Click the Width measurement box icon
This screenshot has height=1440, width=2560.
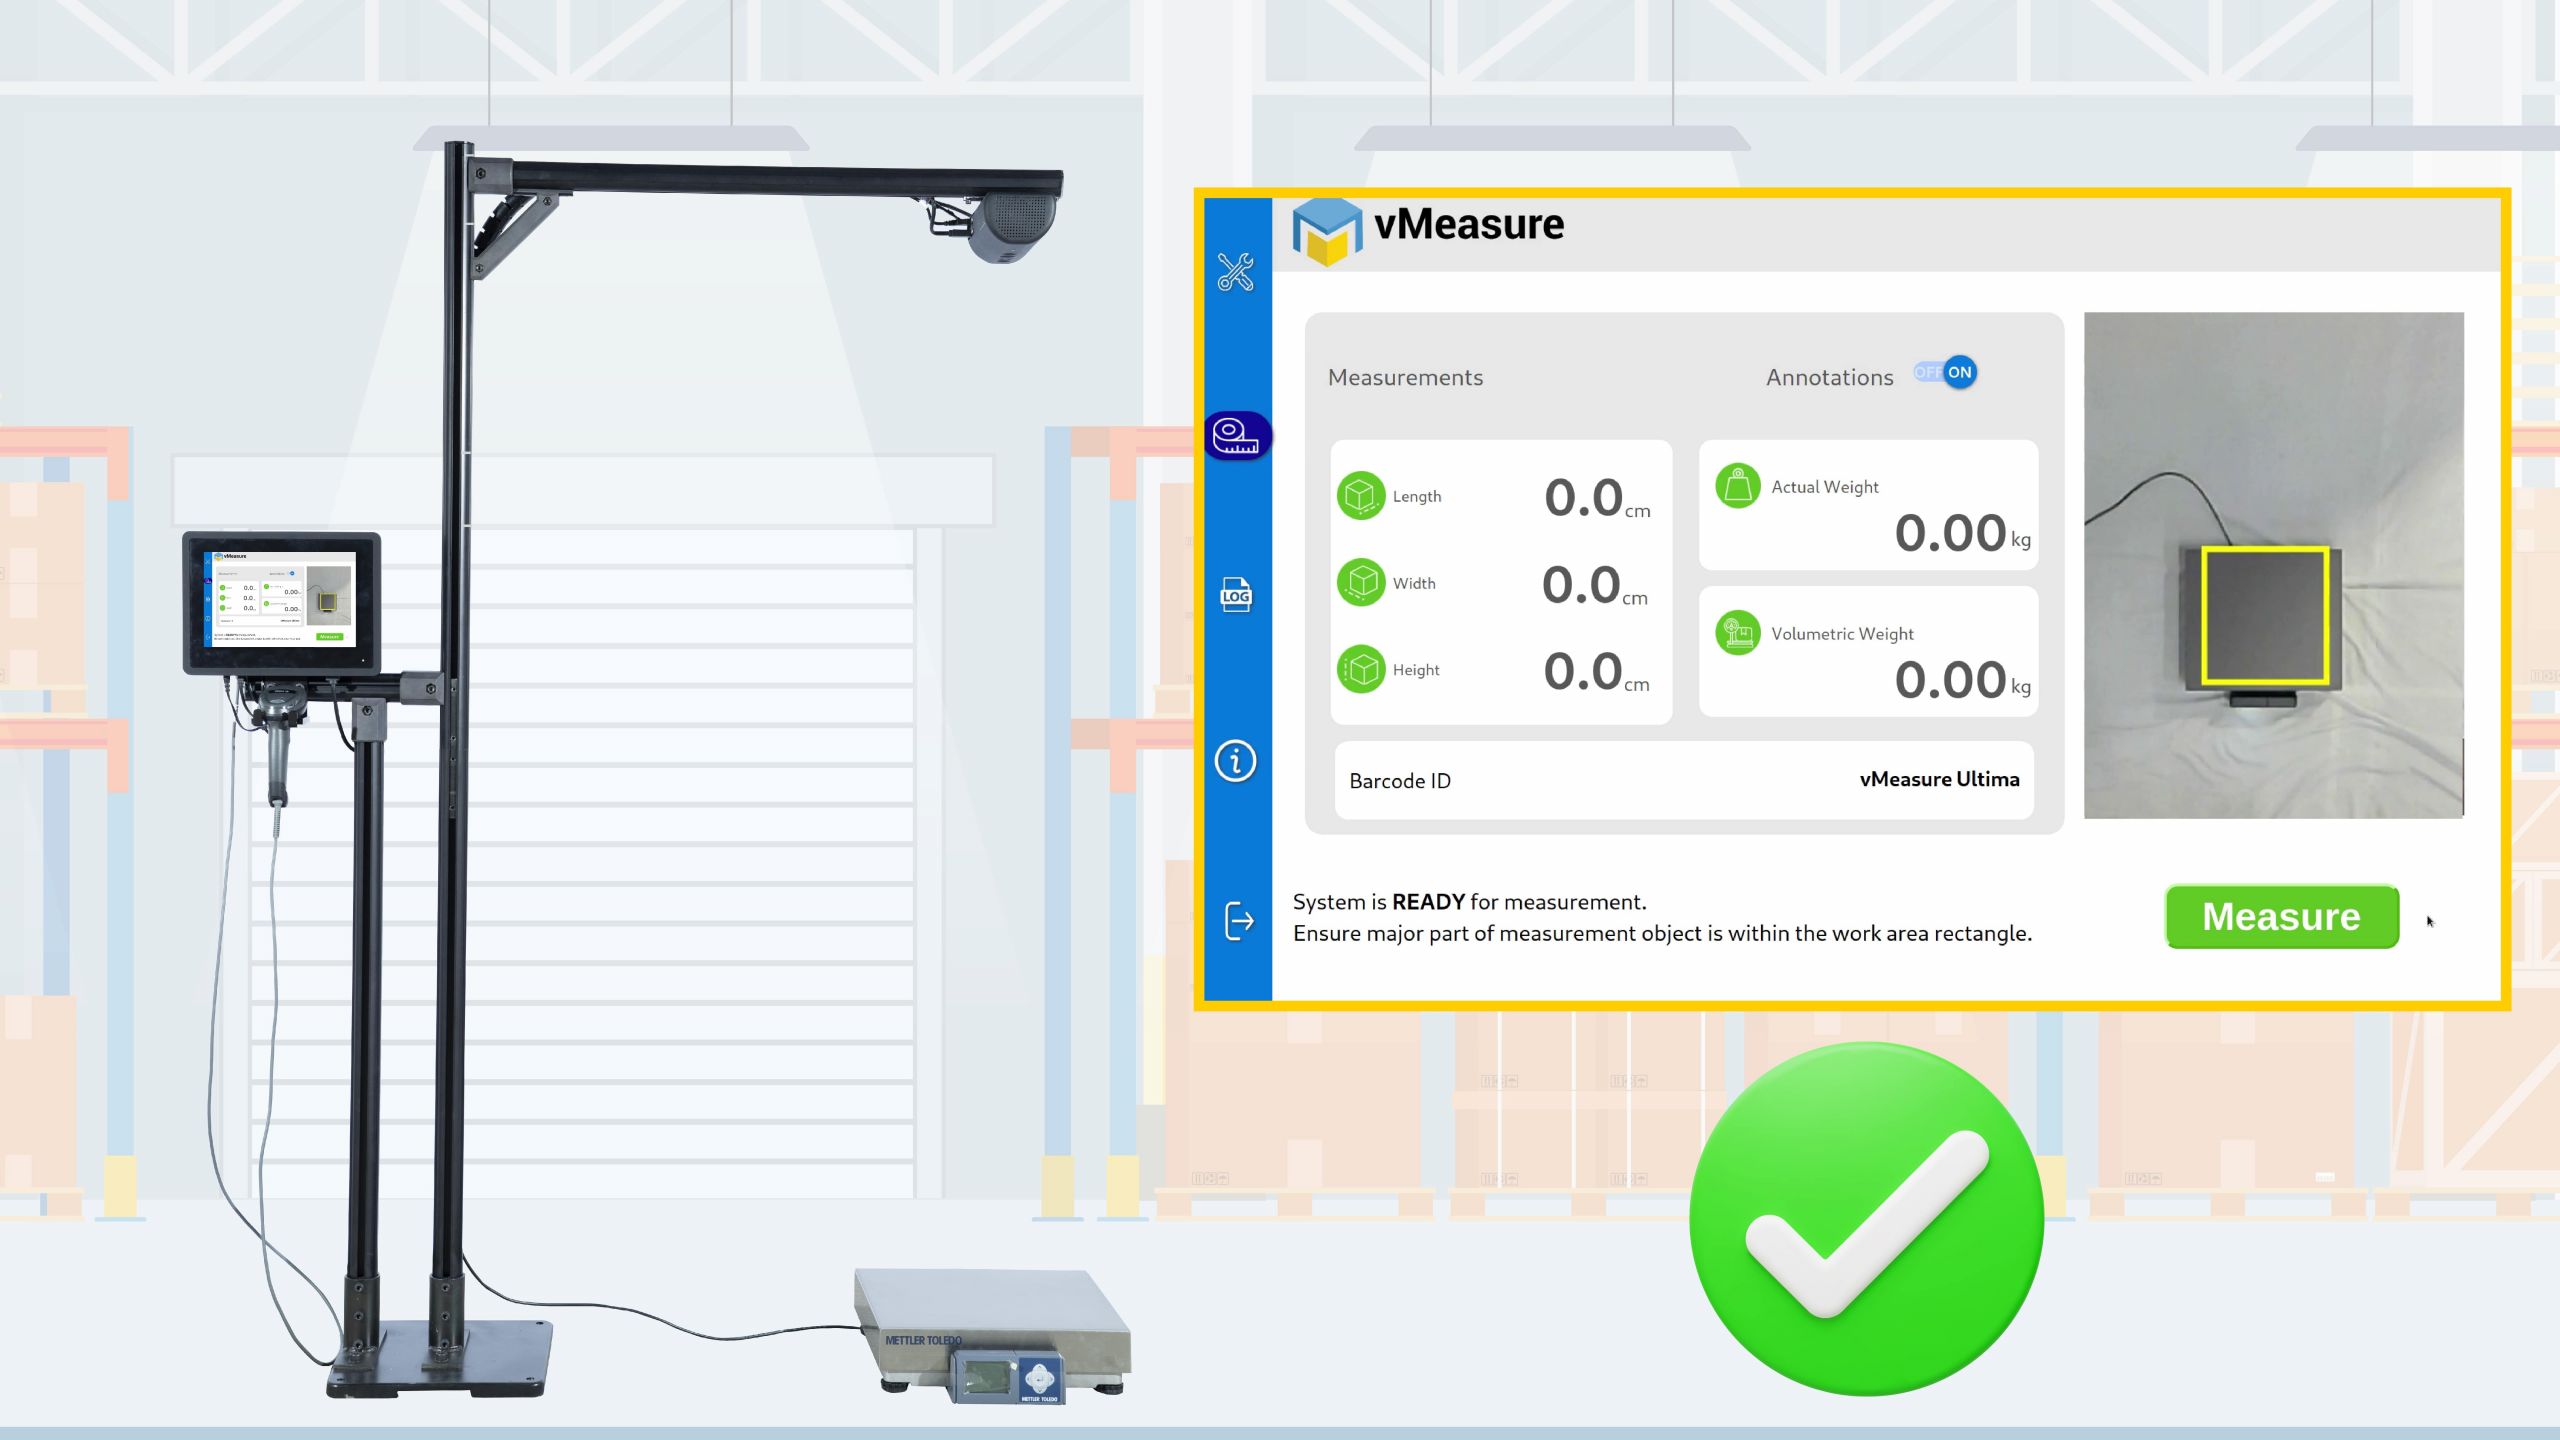pyautogui.click(x=1363, y=582)
